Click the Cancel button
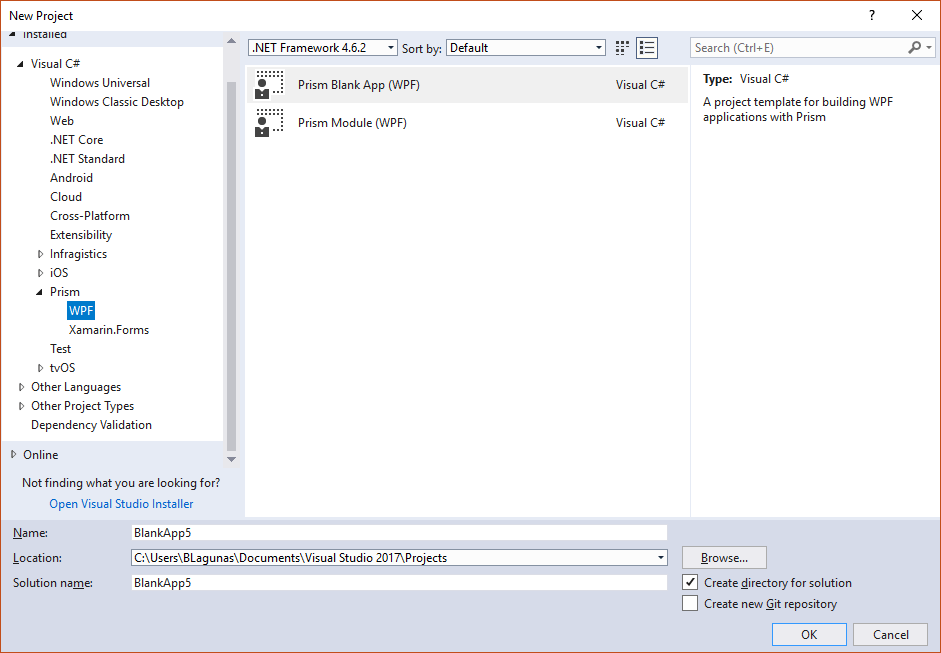941x653 pixels. click(891, 634)
